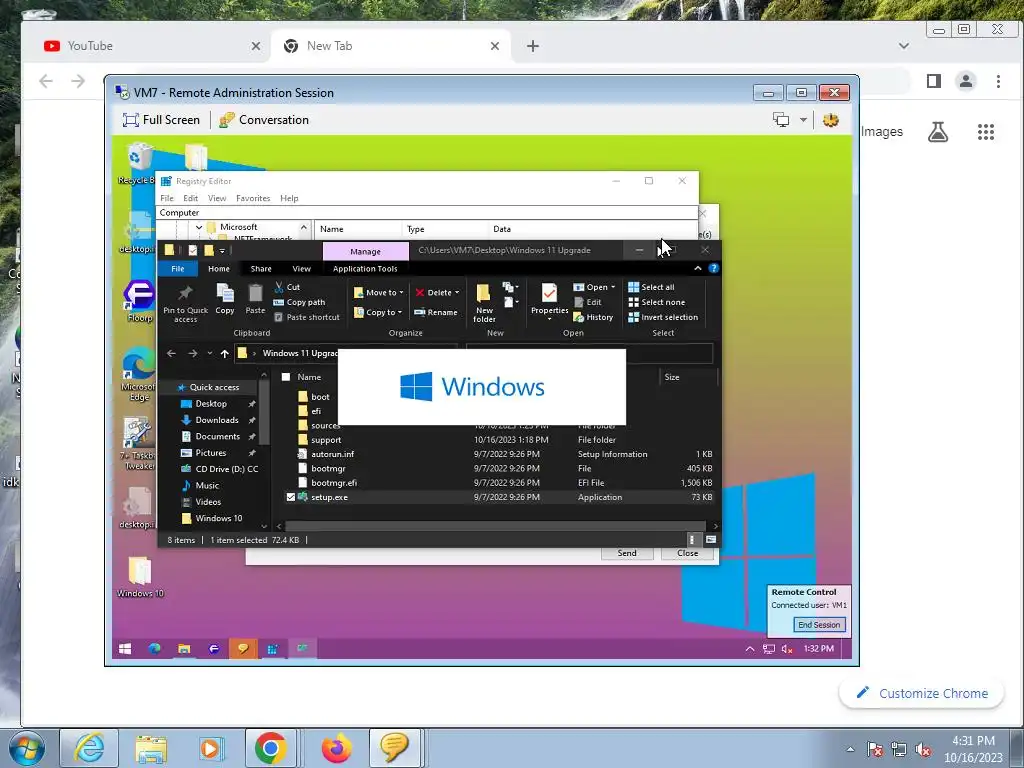The width and height of the screenshot is (1024, 768).
Task: Click End Session in Remote Control panel
Action: point(819,624)
